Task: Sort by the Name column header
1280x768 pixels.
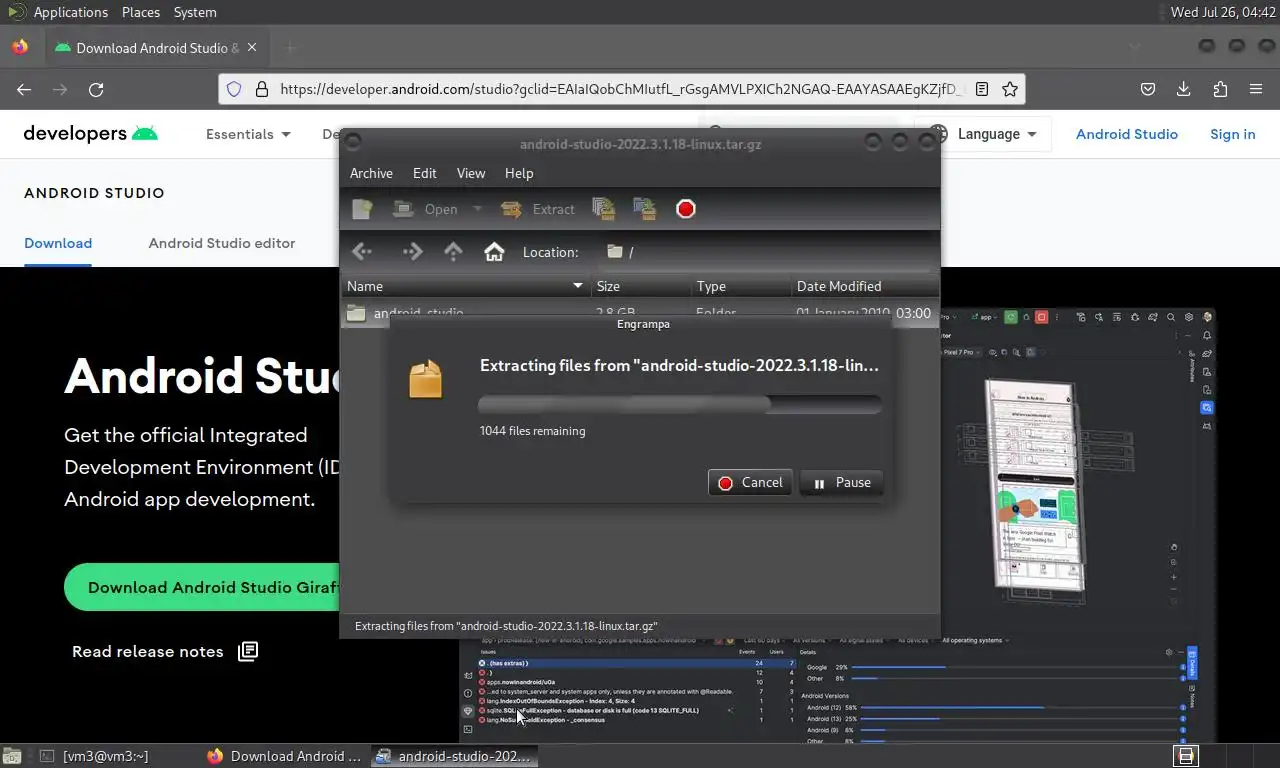Action: pyautogui.click(x=465, y=286)
